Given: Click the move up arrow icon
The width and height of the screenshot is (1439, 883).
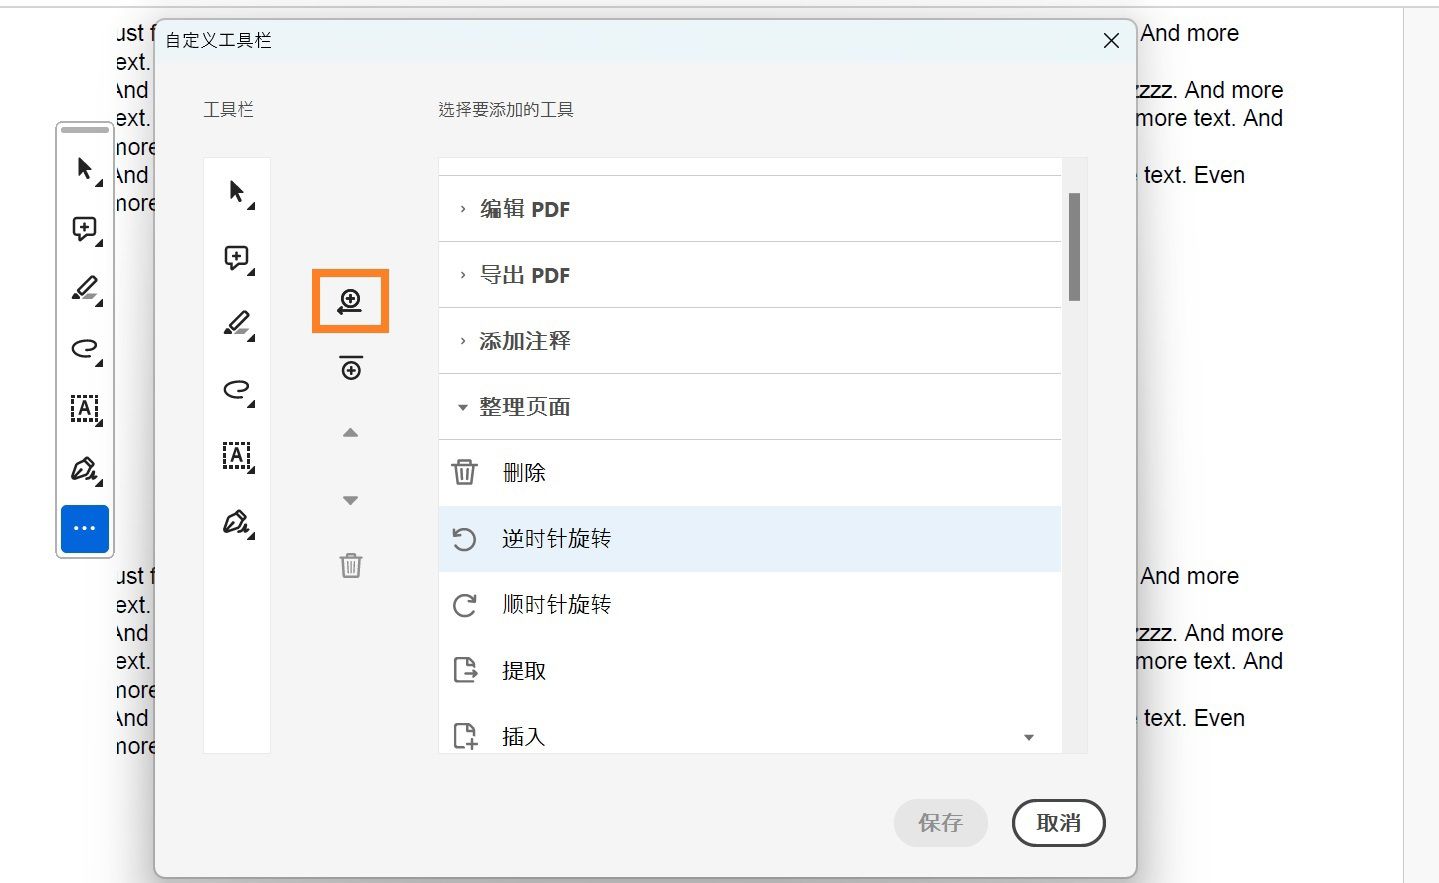Looking at the screenshot, I should click(350, 433).
